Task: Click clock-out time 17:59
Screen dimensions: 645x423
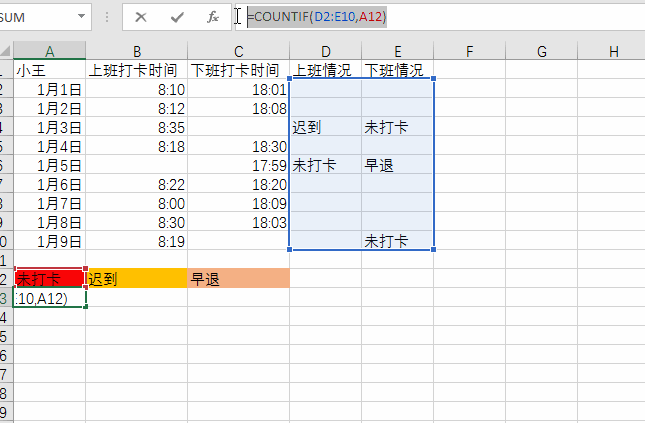Action: (239, 165)
